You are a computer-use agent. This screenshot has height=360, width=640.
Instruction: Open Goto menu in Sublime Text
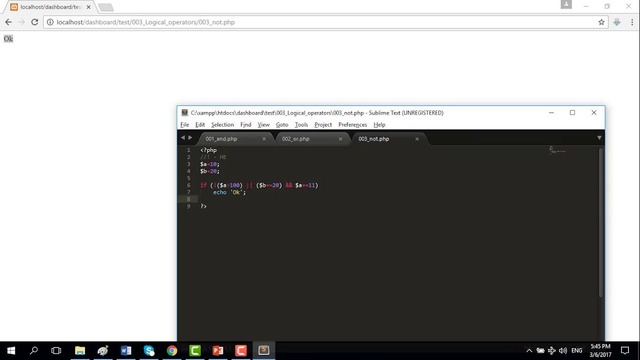pyautogui.click(x=282, y=124)
